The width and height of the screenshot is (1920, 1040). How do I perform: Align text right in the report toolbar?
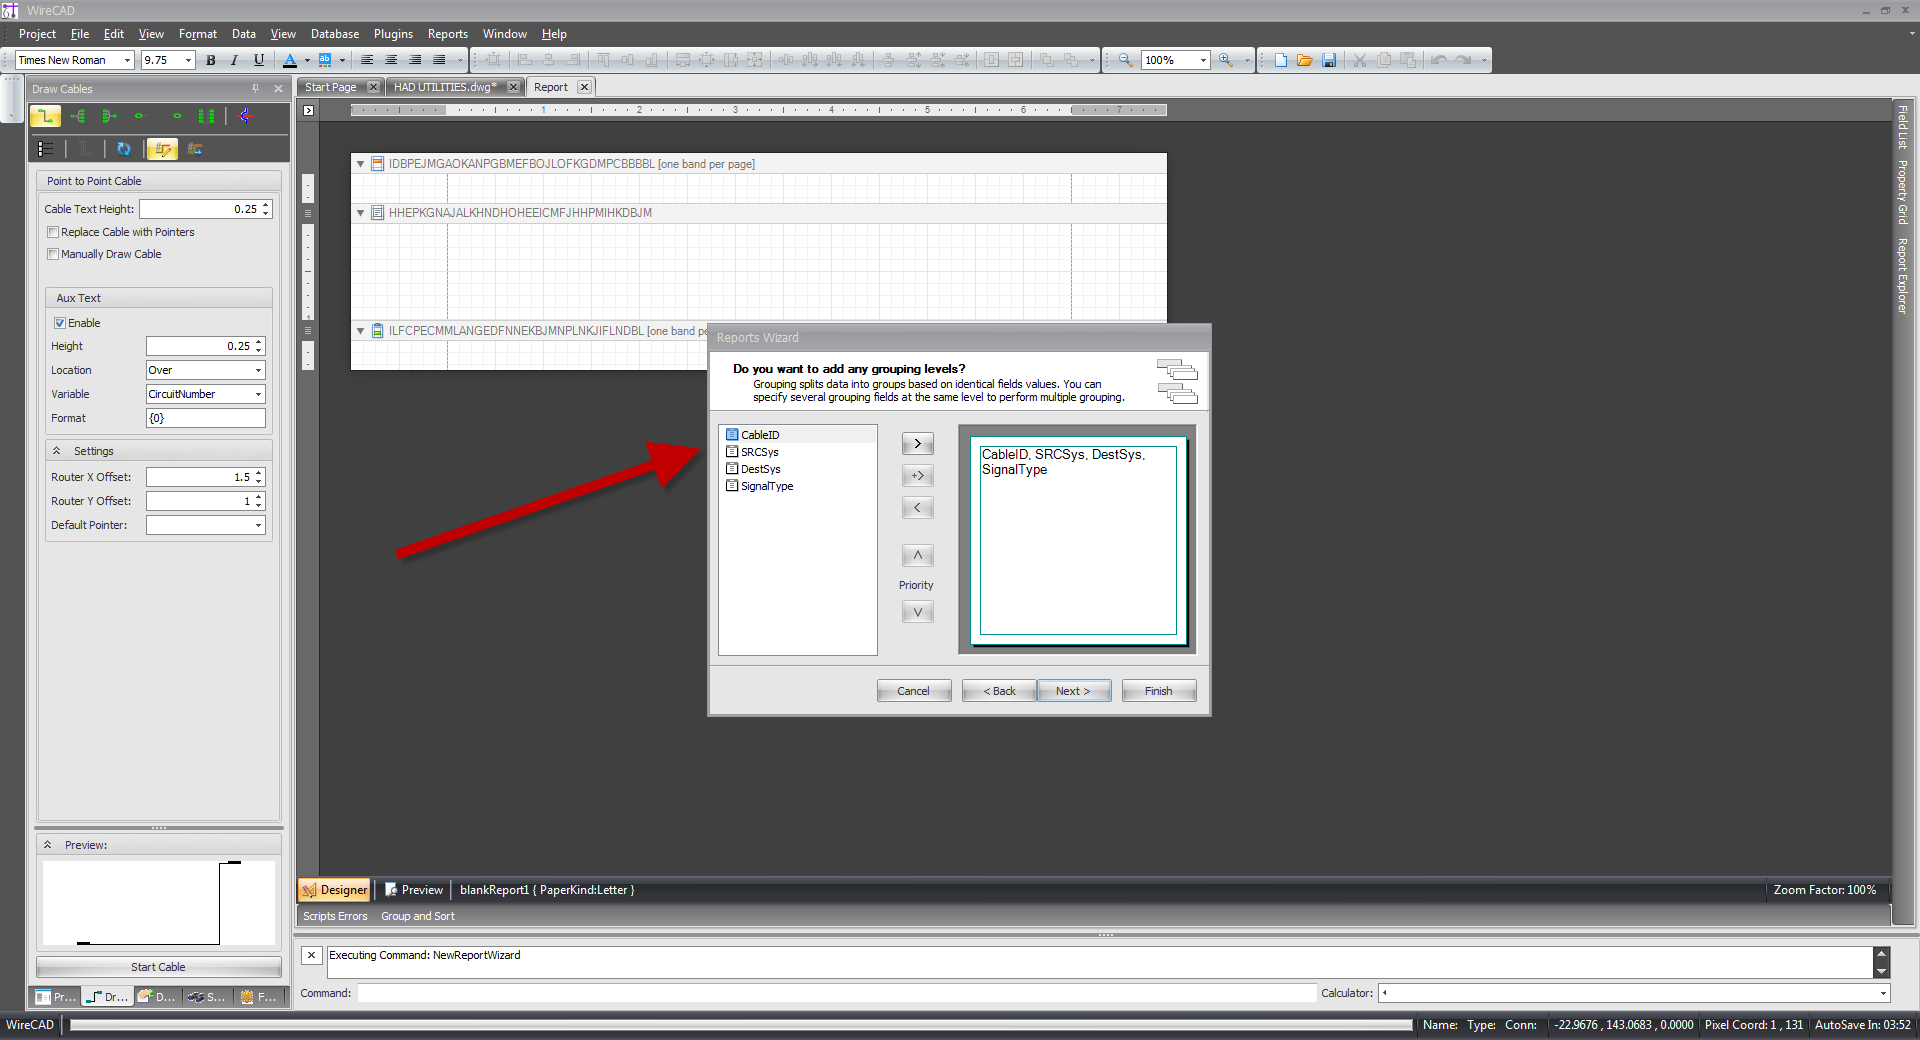415,60
